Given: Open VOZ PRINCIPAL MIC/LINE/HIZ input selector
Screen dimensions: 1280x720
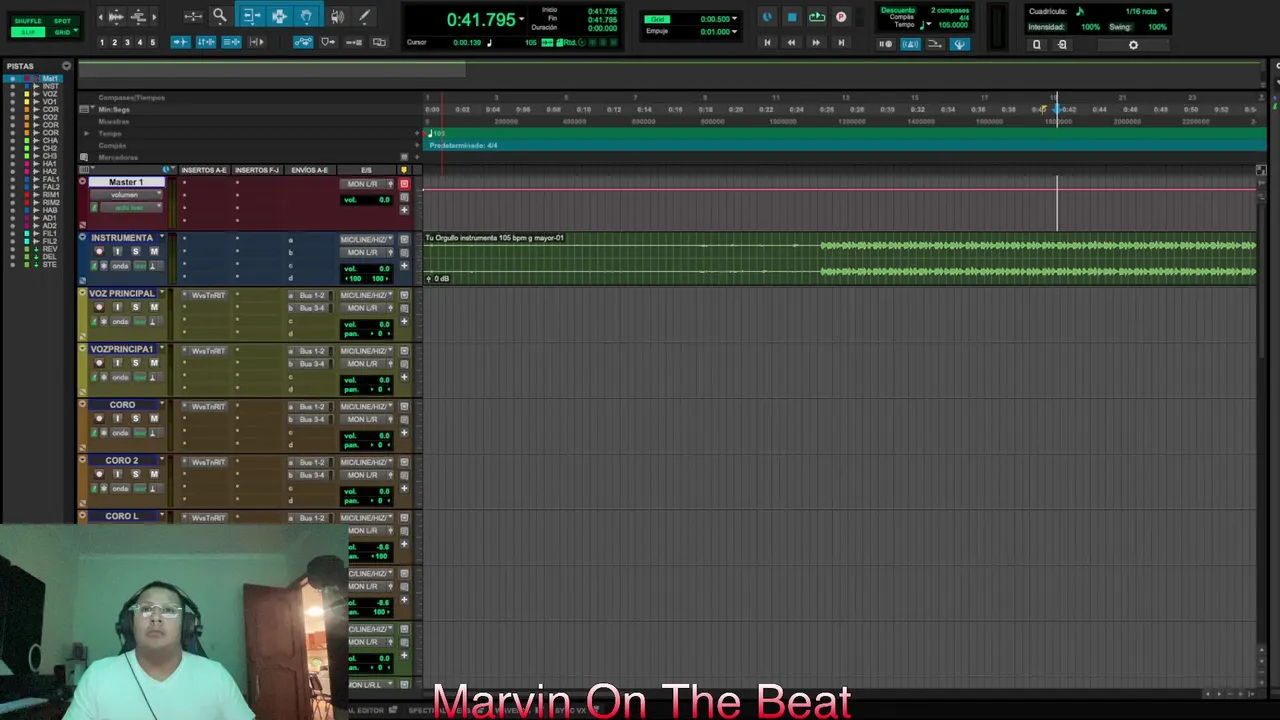Looking at the screenshot, I should tap(367, 295).
